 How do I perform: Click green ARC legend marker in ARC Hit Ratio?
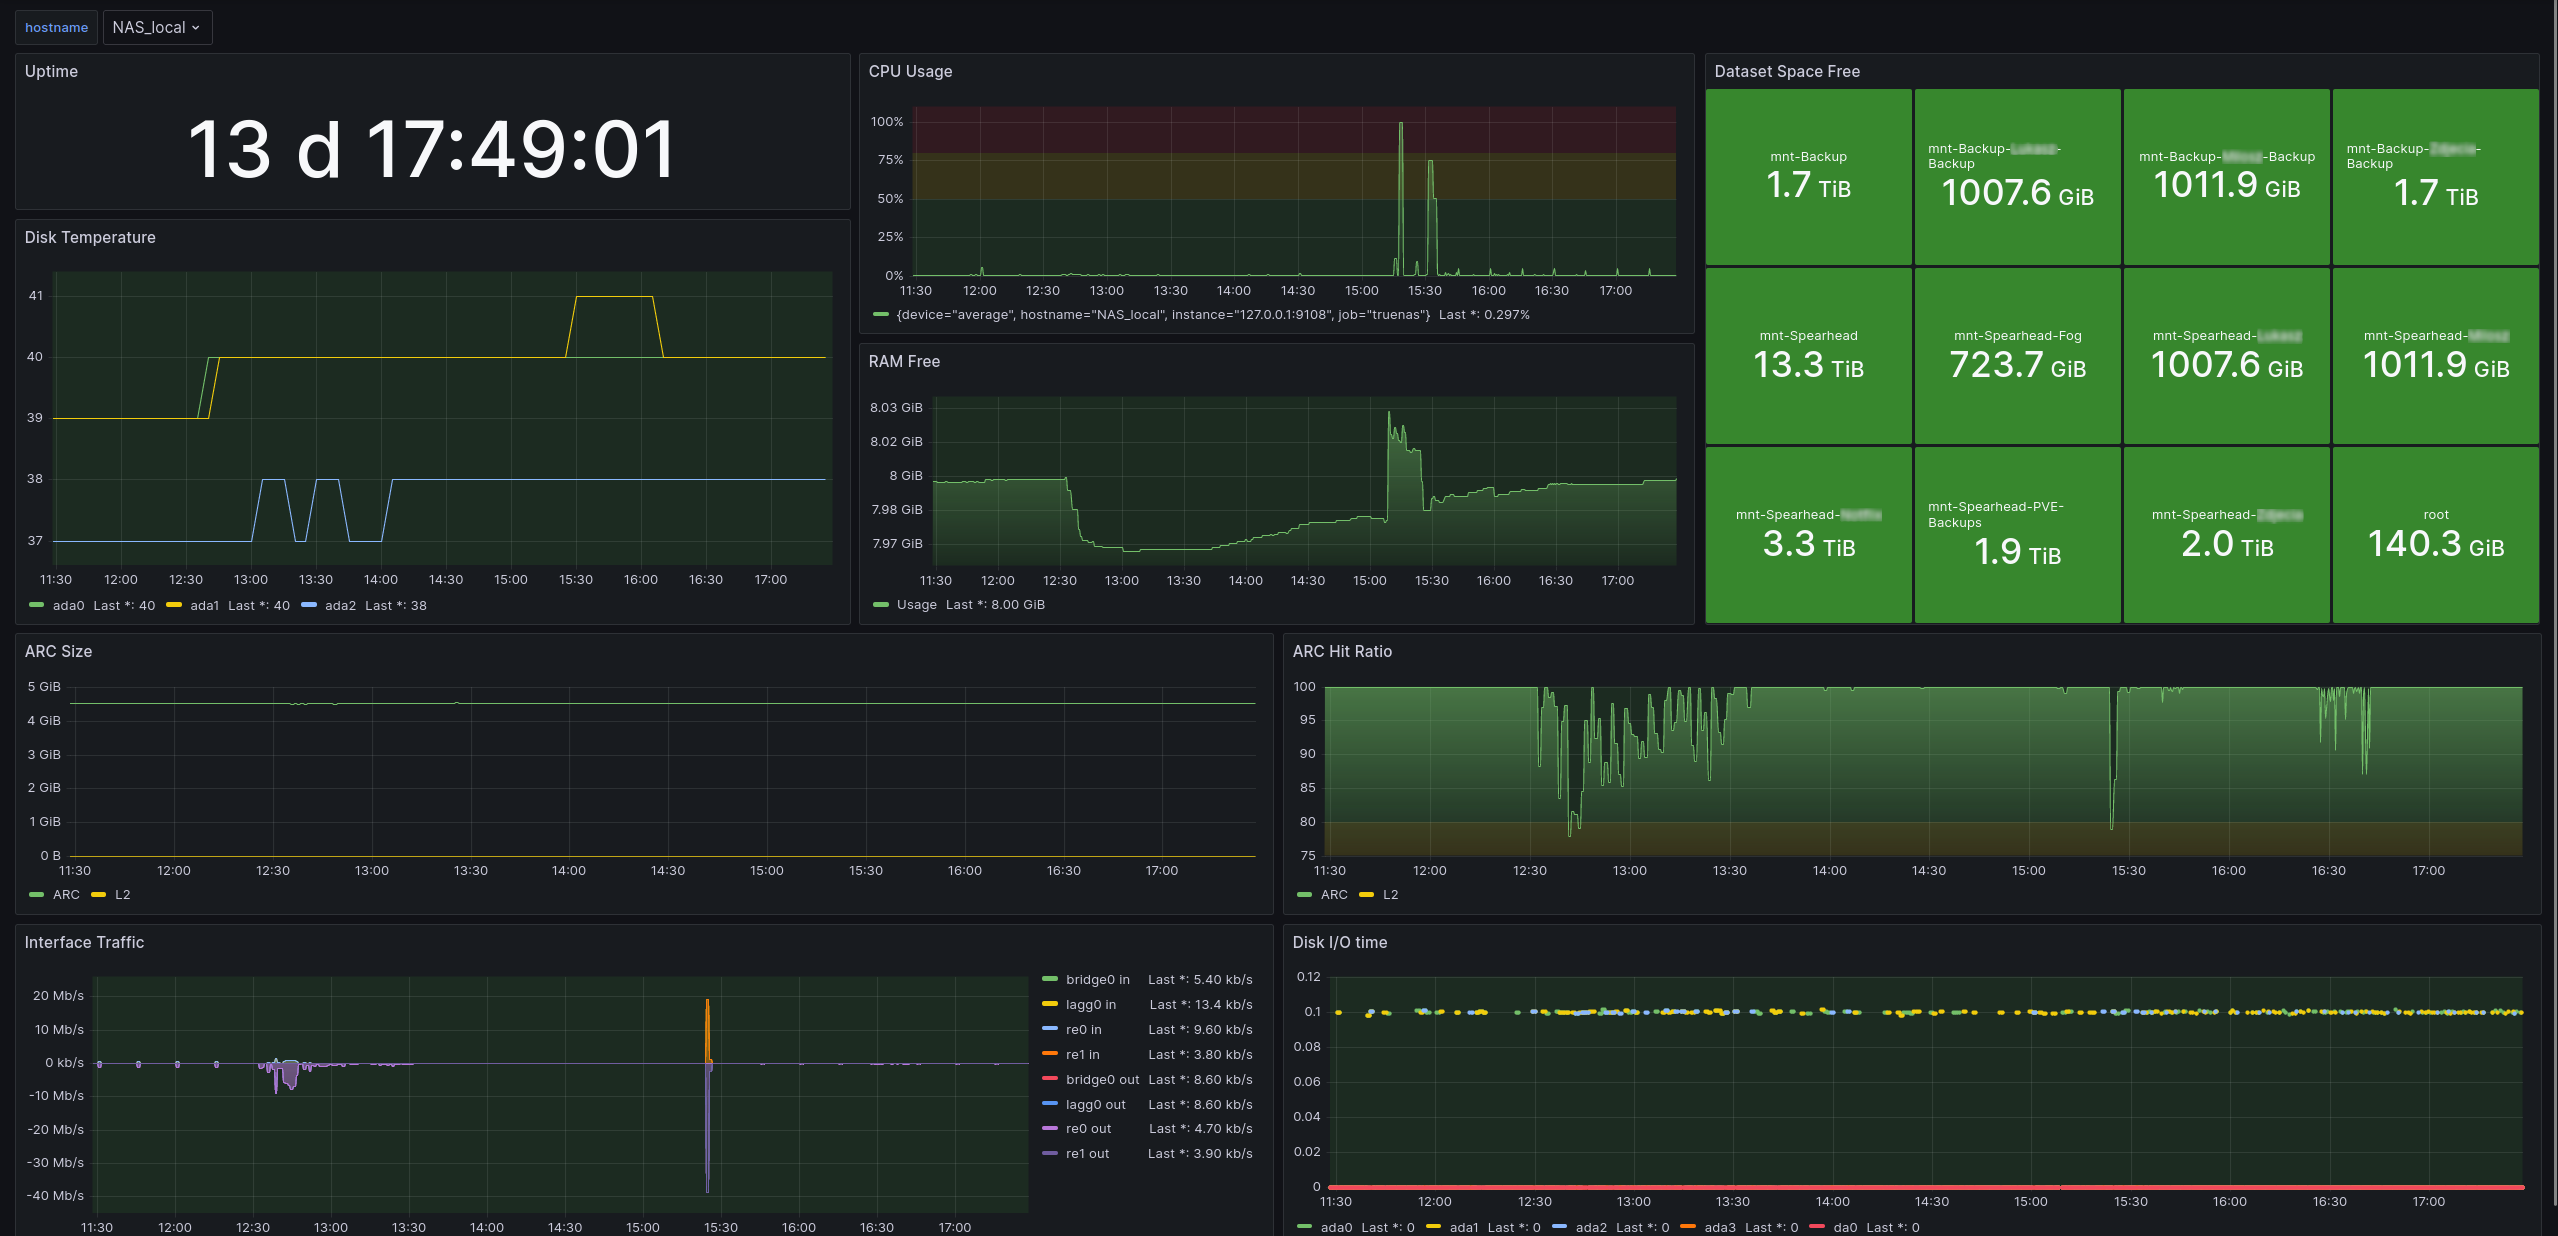pyautogui.click(x=1304, y=895)
